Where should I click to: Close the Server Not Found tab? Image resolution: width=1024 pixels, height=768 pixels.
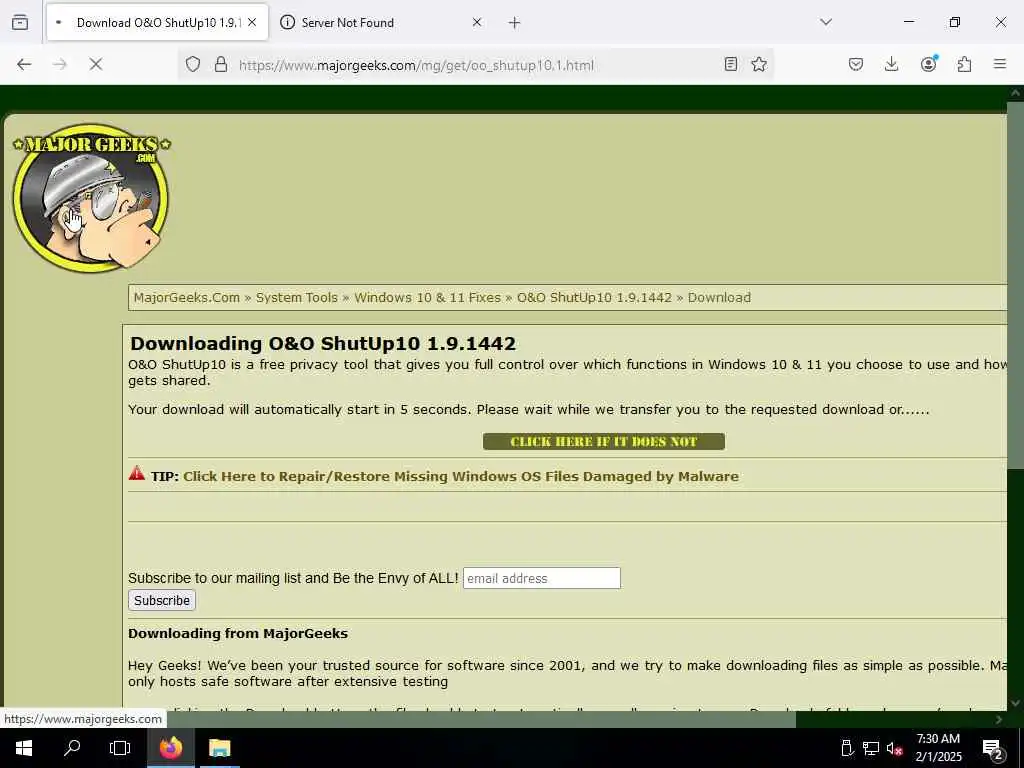[477, 22]
